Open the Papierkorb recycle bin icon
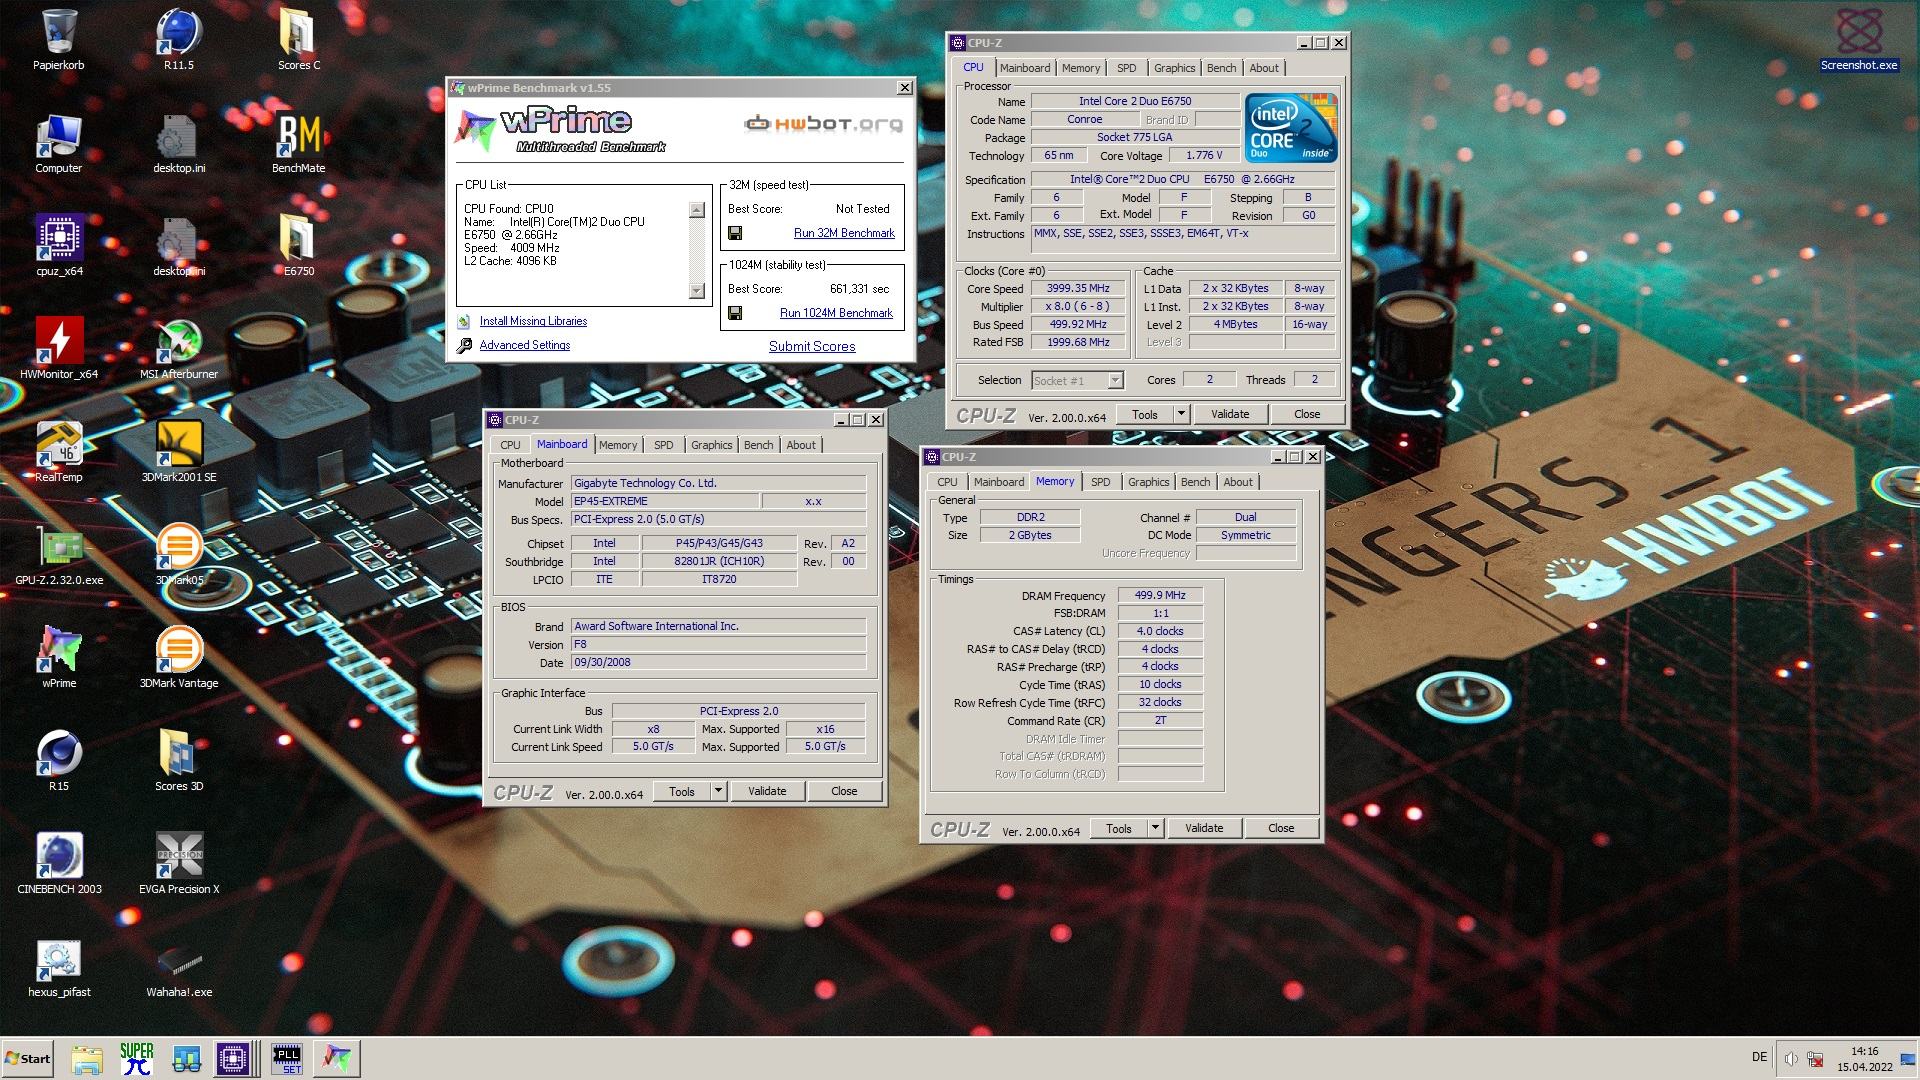 point(59,40)
